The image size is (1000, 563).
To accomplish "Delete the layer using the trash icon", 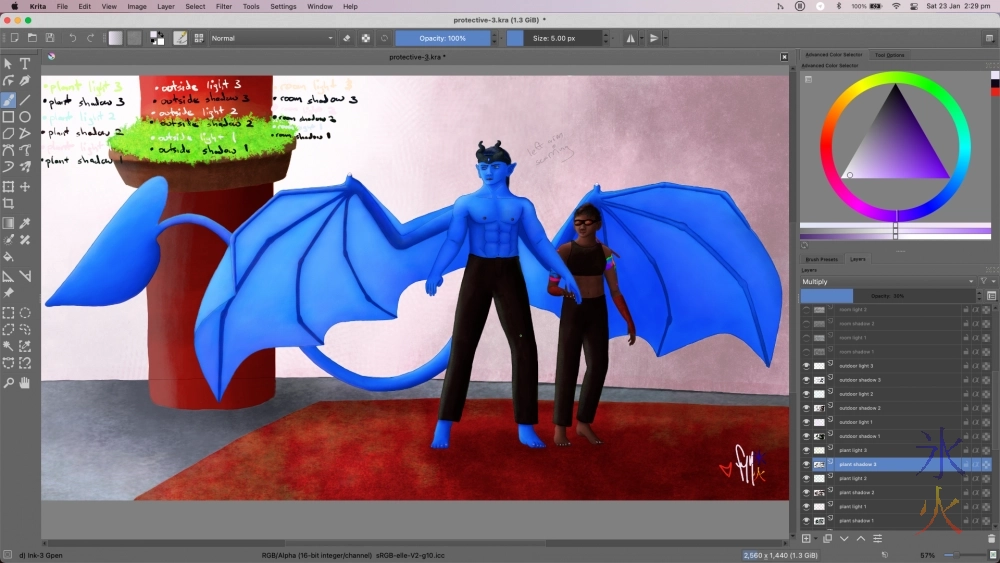I will pos(989,538).
